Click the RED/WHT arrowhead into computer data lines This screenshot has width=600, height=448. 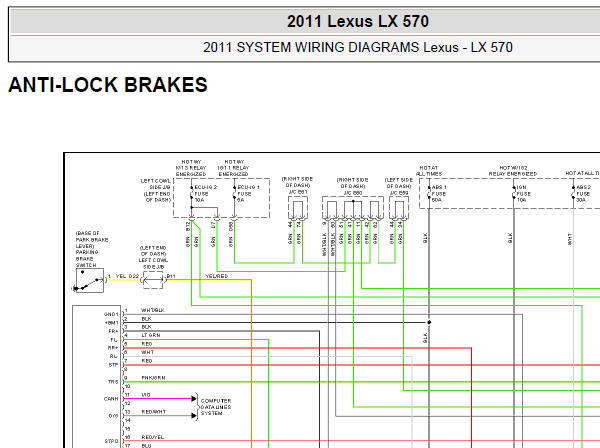[x=194, y=416]
